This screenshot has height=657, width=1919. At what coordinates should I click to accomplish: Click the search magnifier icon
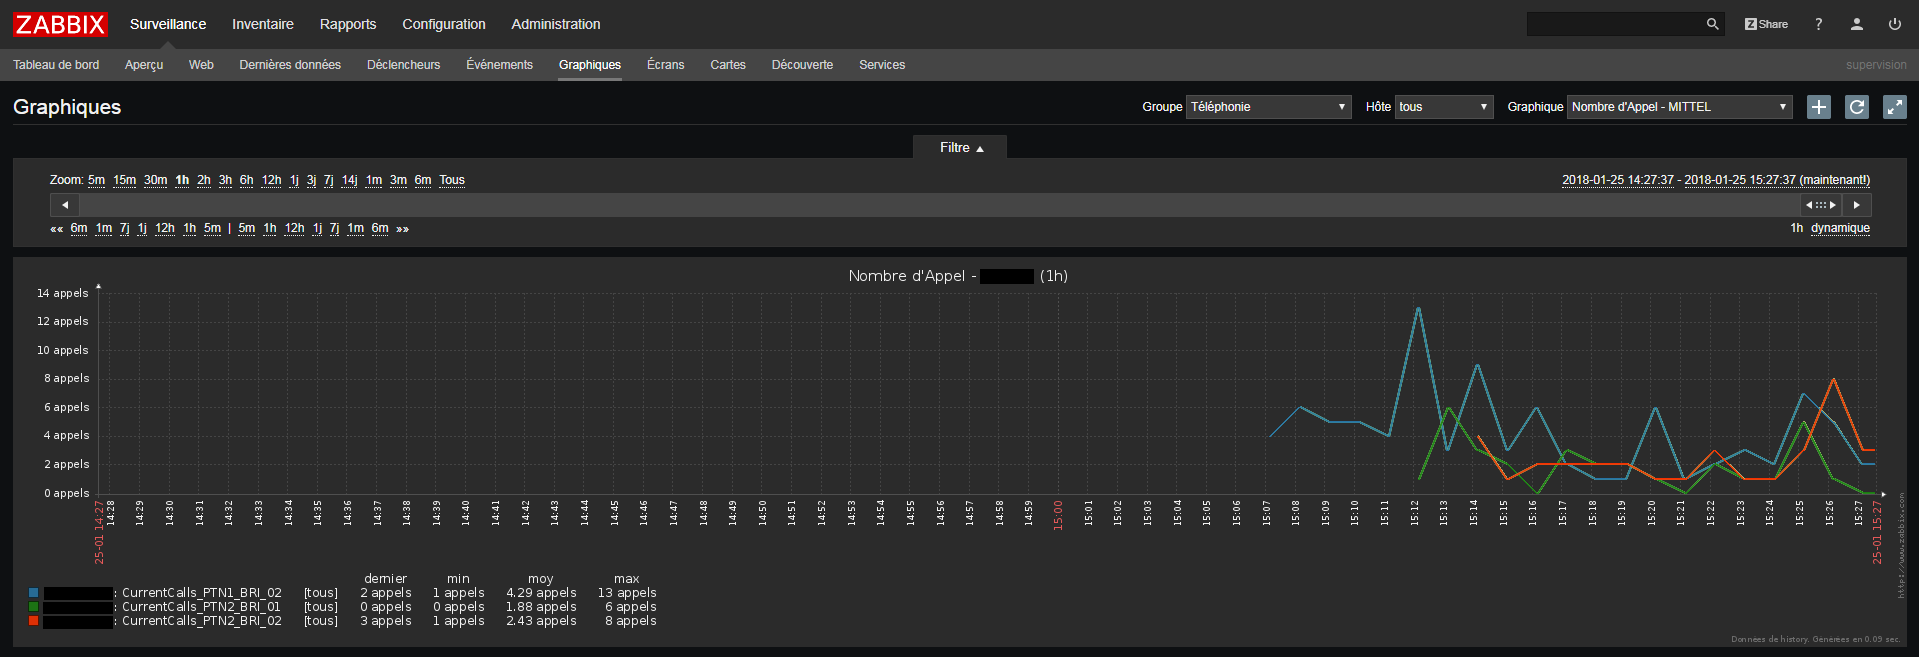coord(1712,24)
